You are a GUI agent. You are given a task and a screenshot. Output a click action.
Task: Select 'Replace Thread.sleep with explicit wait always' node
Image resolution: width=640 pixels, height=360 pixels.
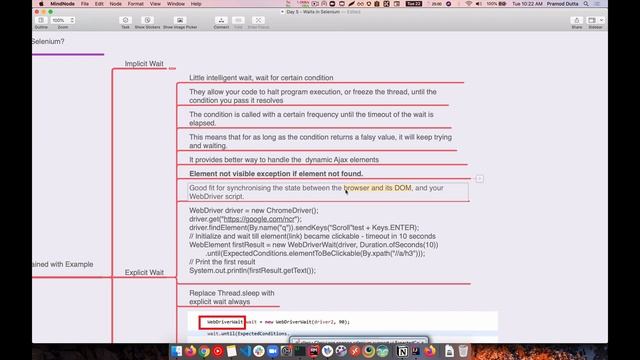[231, 297]
